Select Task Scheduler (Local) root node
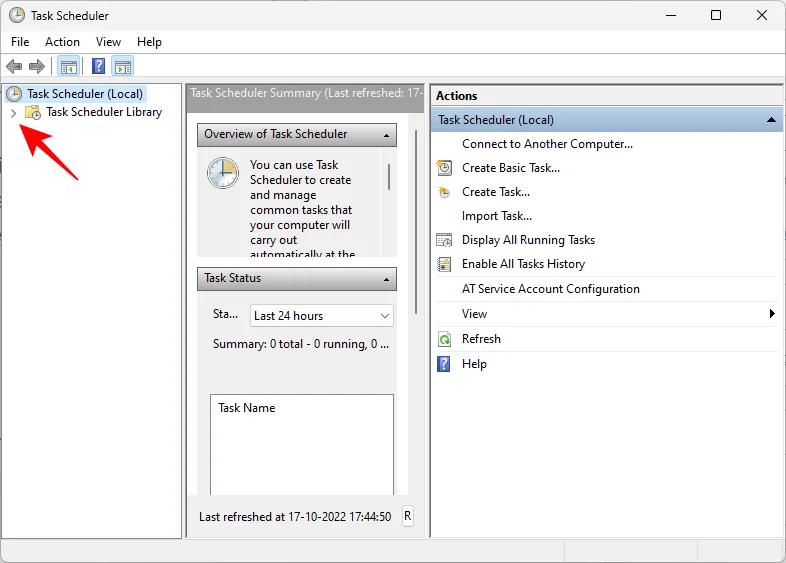This screenshot has height=563, width=786. (x=85, y=94)
